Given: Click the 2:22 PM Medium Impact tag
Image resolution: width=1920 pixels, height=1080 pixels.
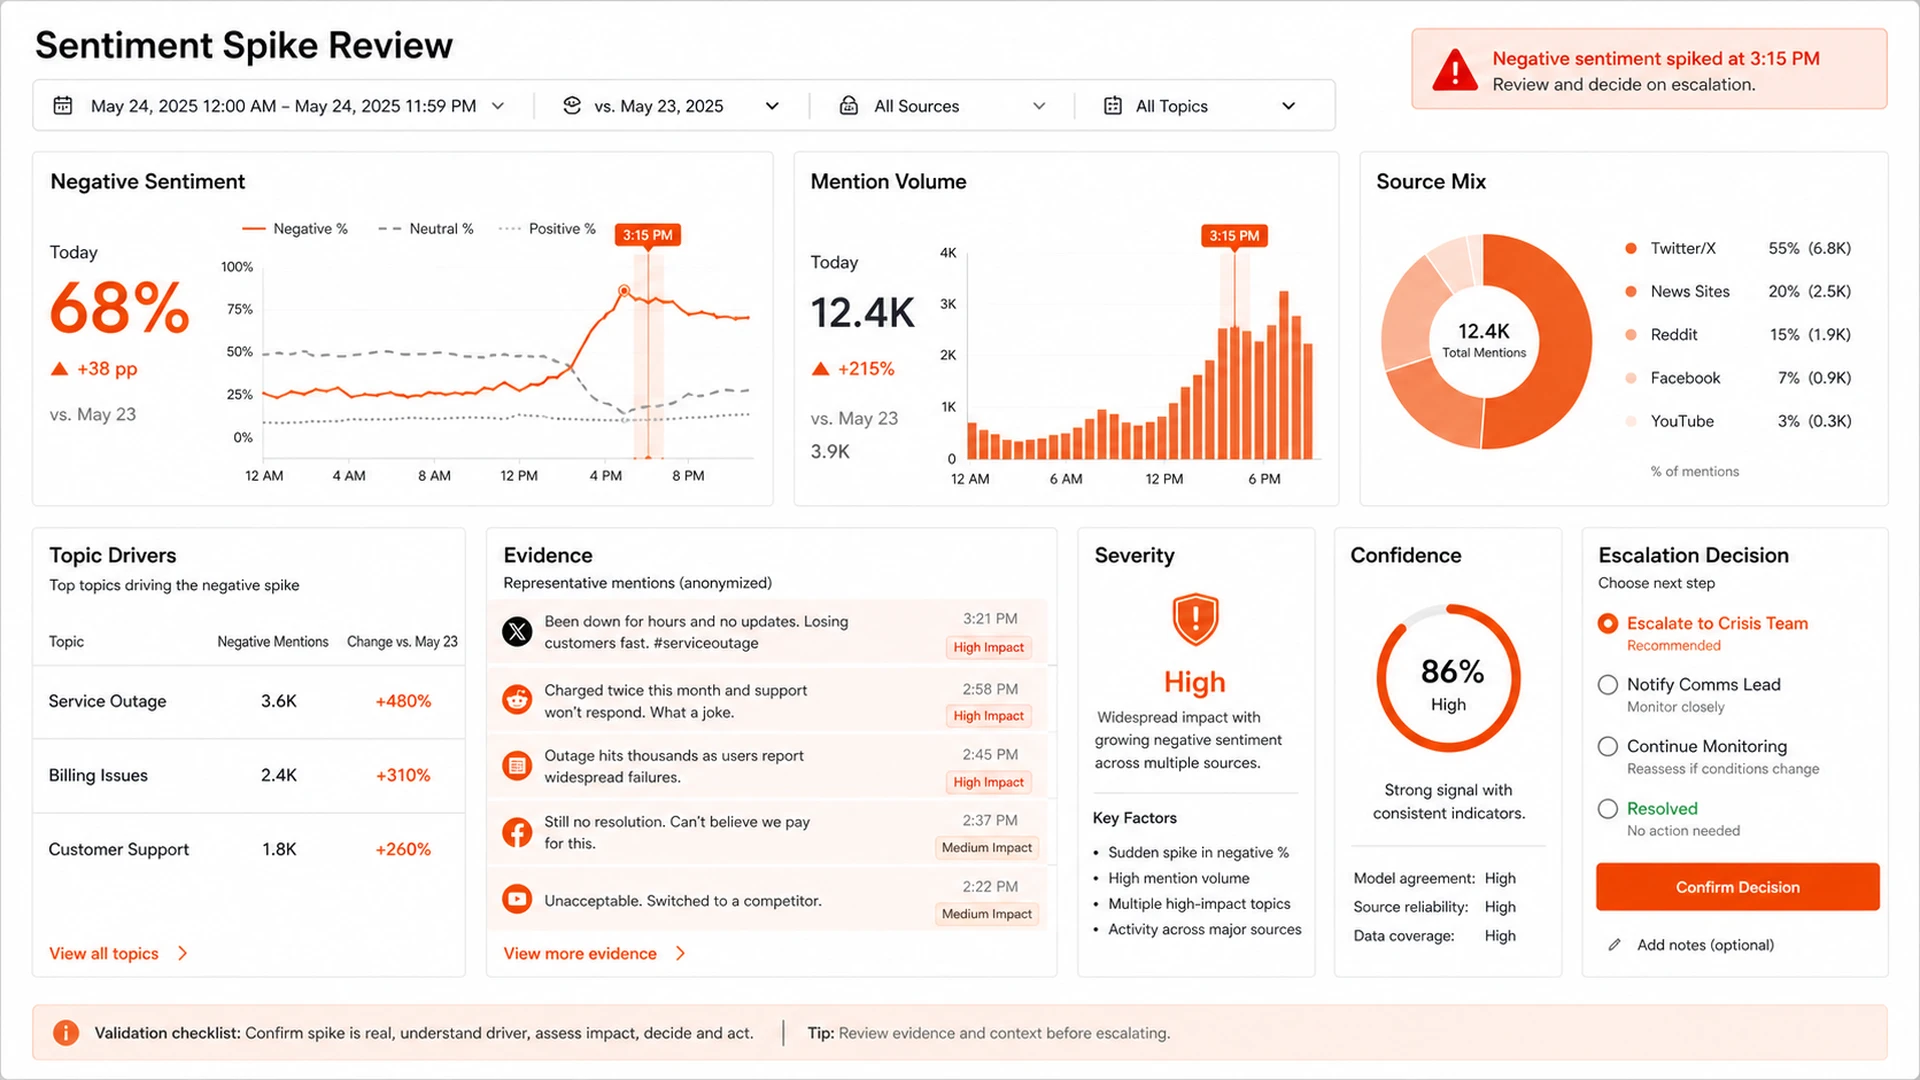Looking at the screenshot, I should [986, 914].
